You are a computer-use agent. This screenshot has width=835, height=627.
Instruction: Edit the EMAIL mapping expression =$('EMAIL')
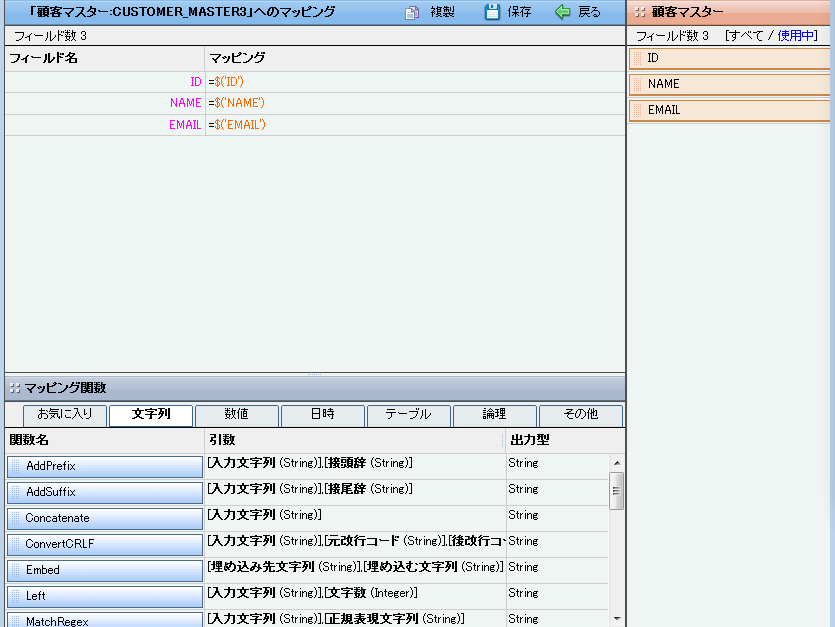point(237,125)
